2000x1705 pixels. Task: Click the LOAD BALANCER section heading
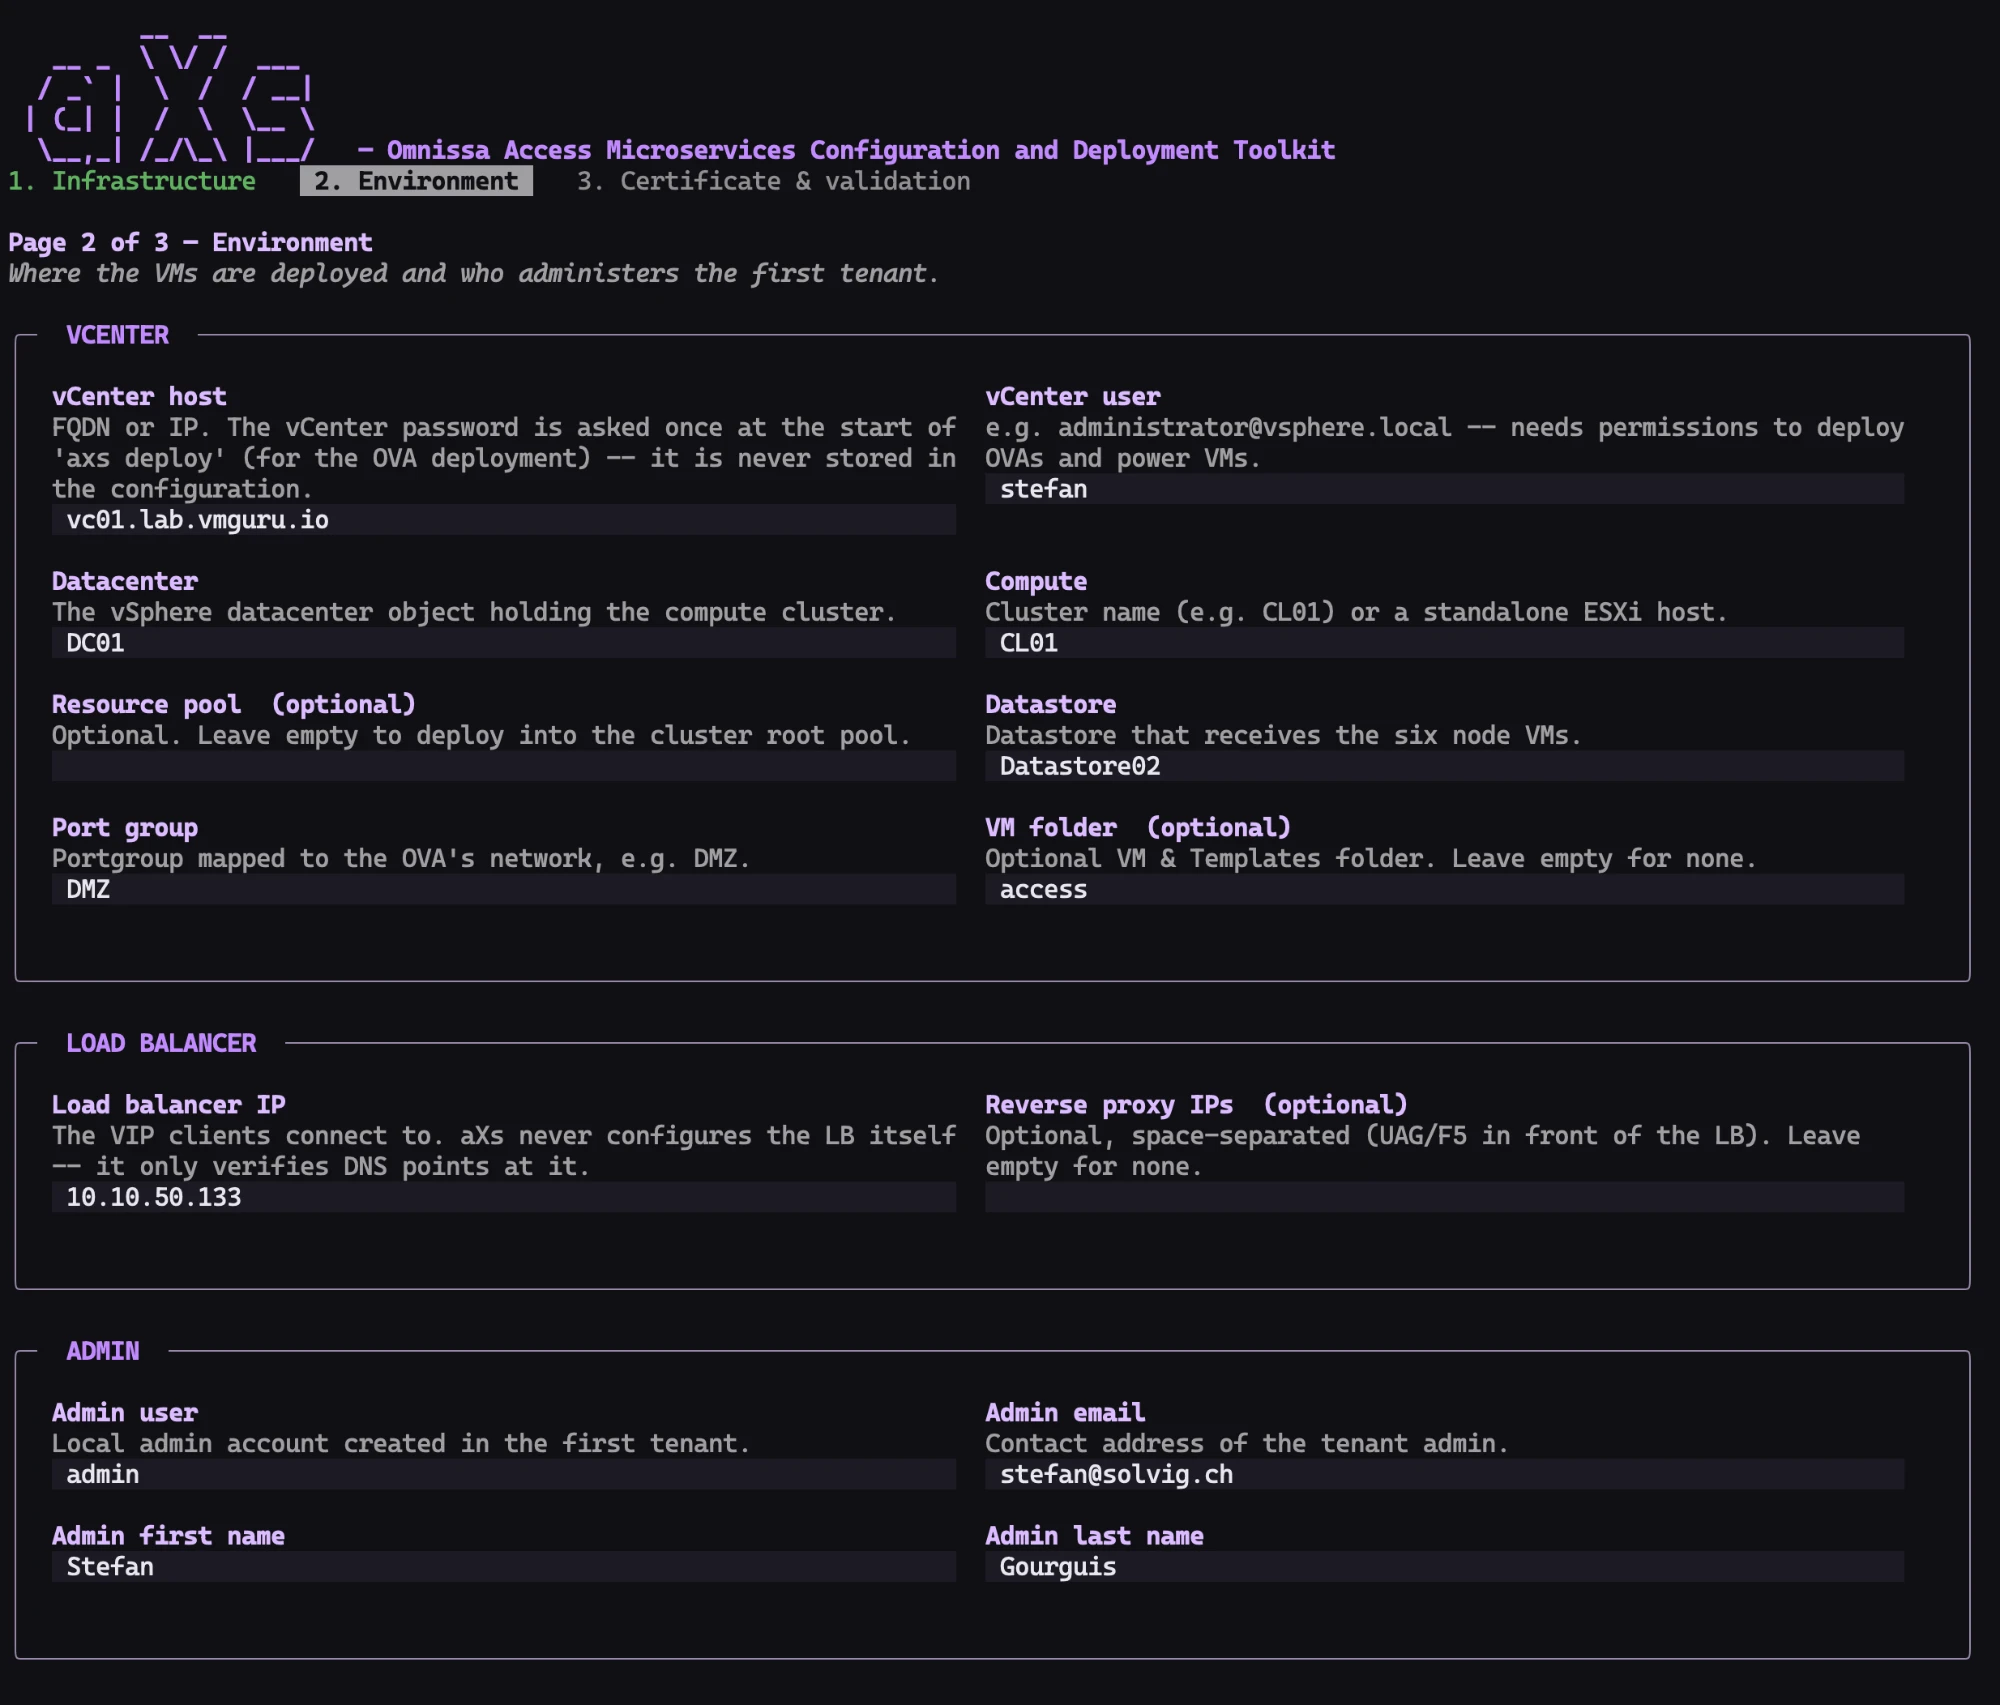tap(161, 1043)
